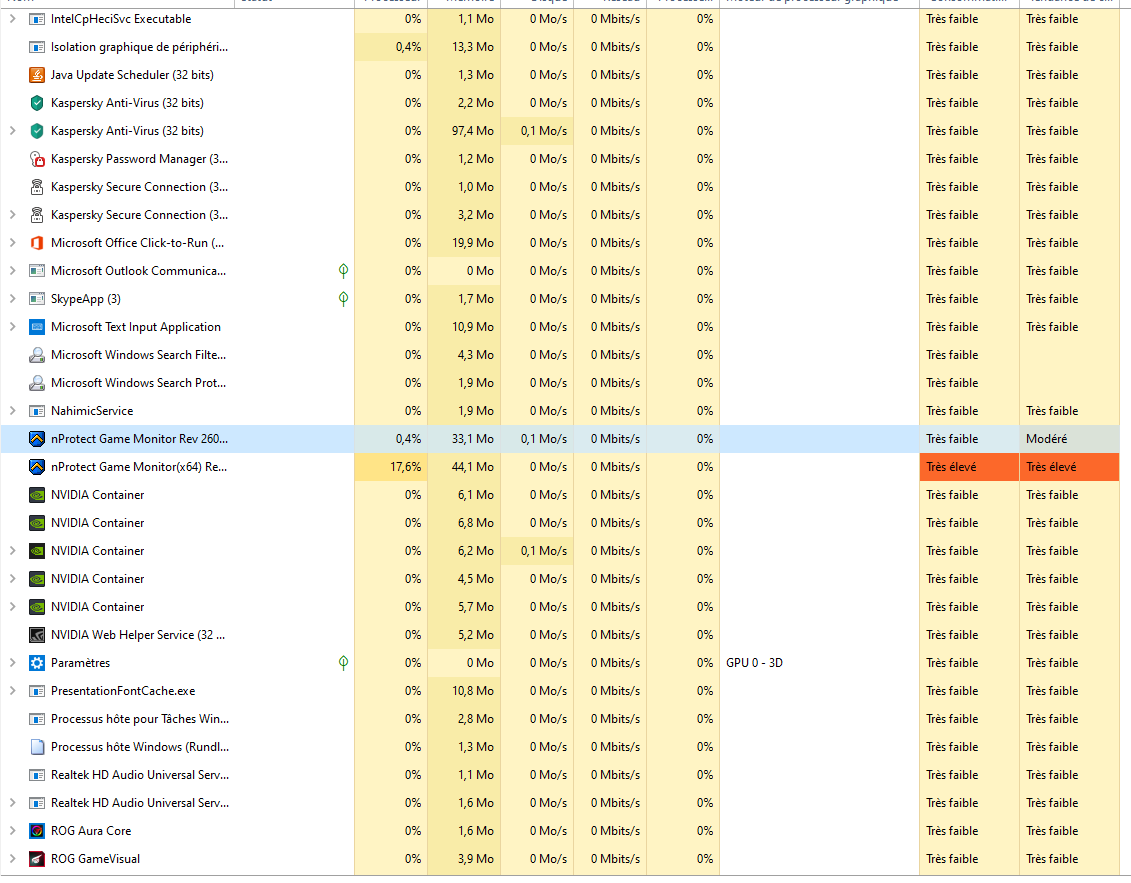Click the Kaspersky Password Manager lock icon

(37, 159)
